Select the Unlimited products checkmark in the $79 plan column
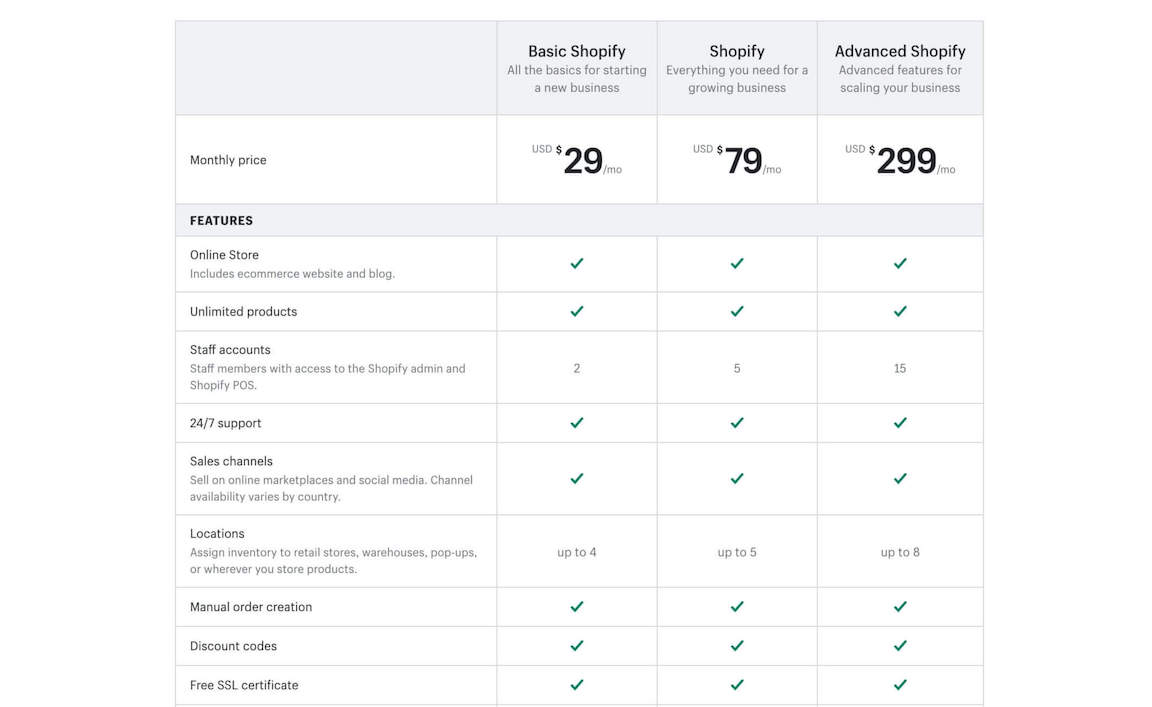1152x707 pixels. (737, 311)
